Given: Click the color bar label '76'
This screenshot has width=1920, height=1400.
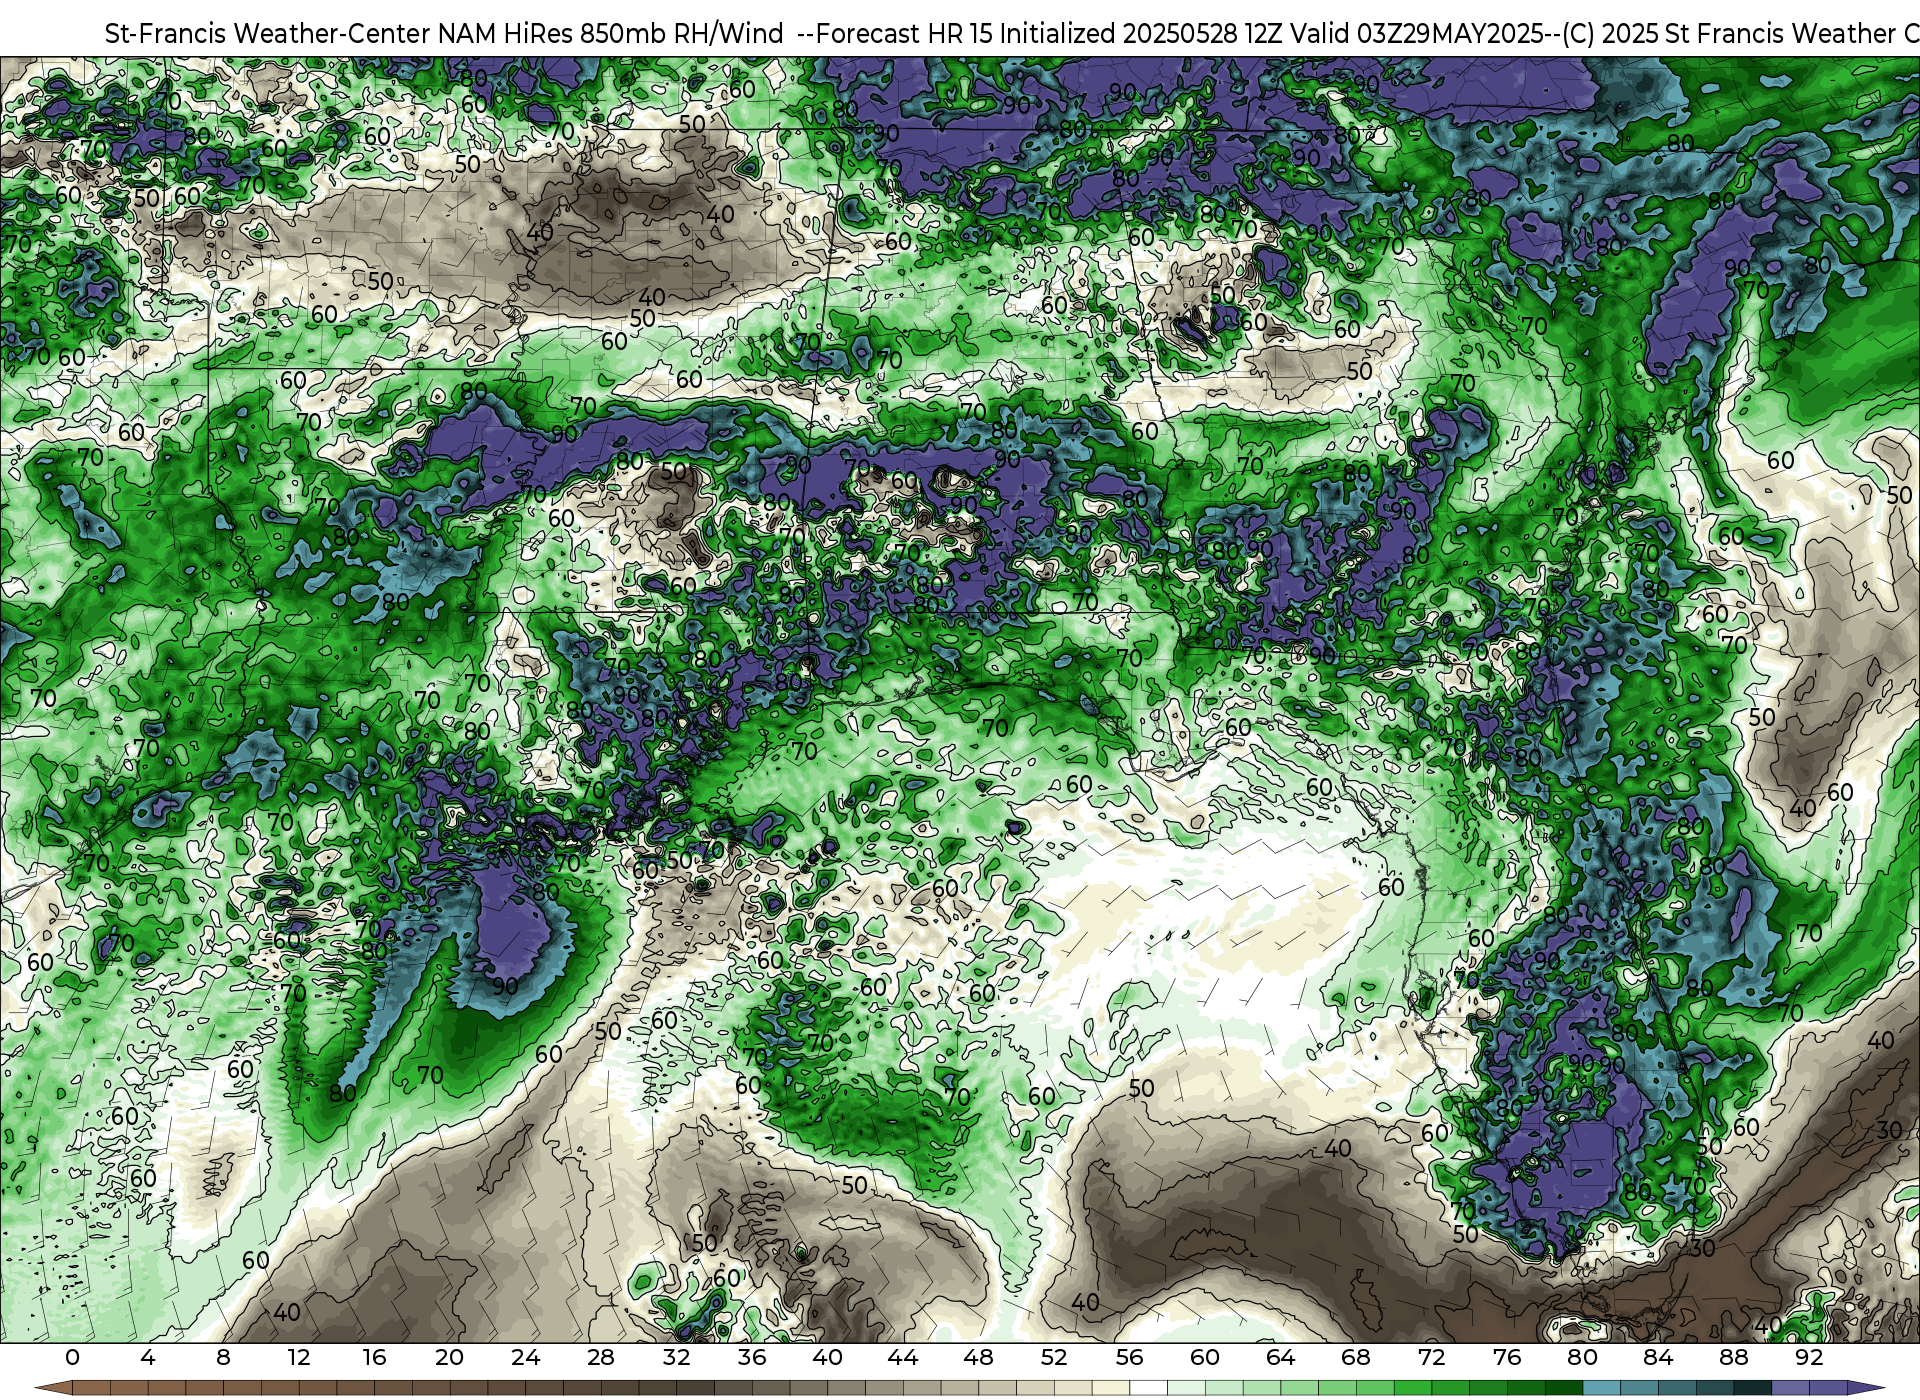Looking at the screenshot, I should coord(1506,1358).
